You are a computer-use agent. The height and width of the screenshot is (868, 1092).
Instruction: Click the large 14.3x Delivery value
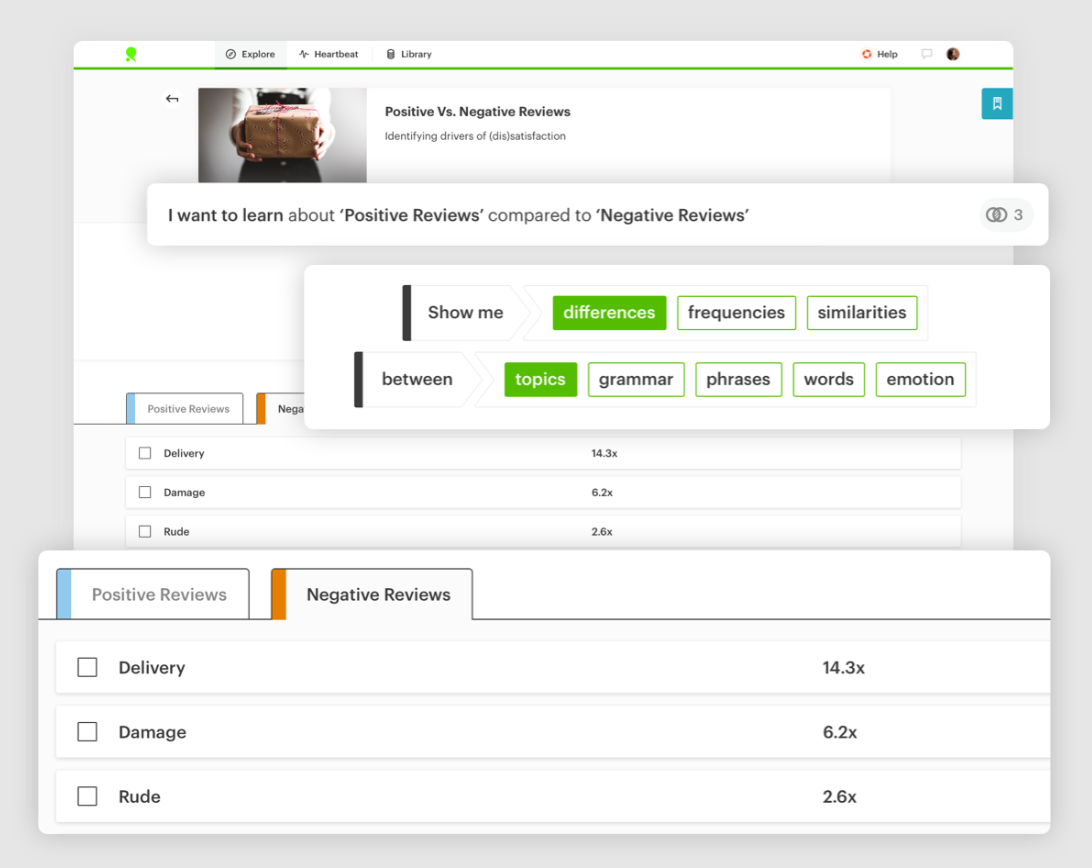[x=843, y=668]
